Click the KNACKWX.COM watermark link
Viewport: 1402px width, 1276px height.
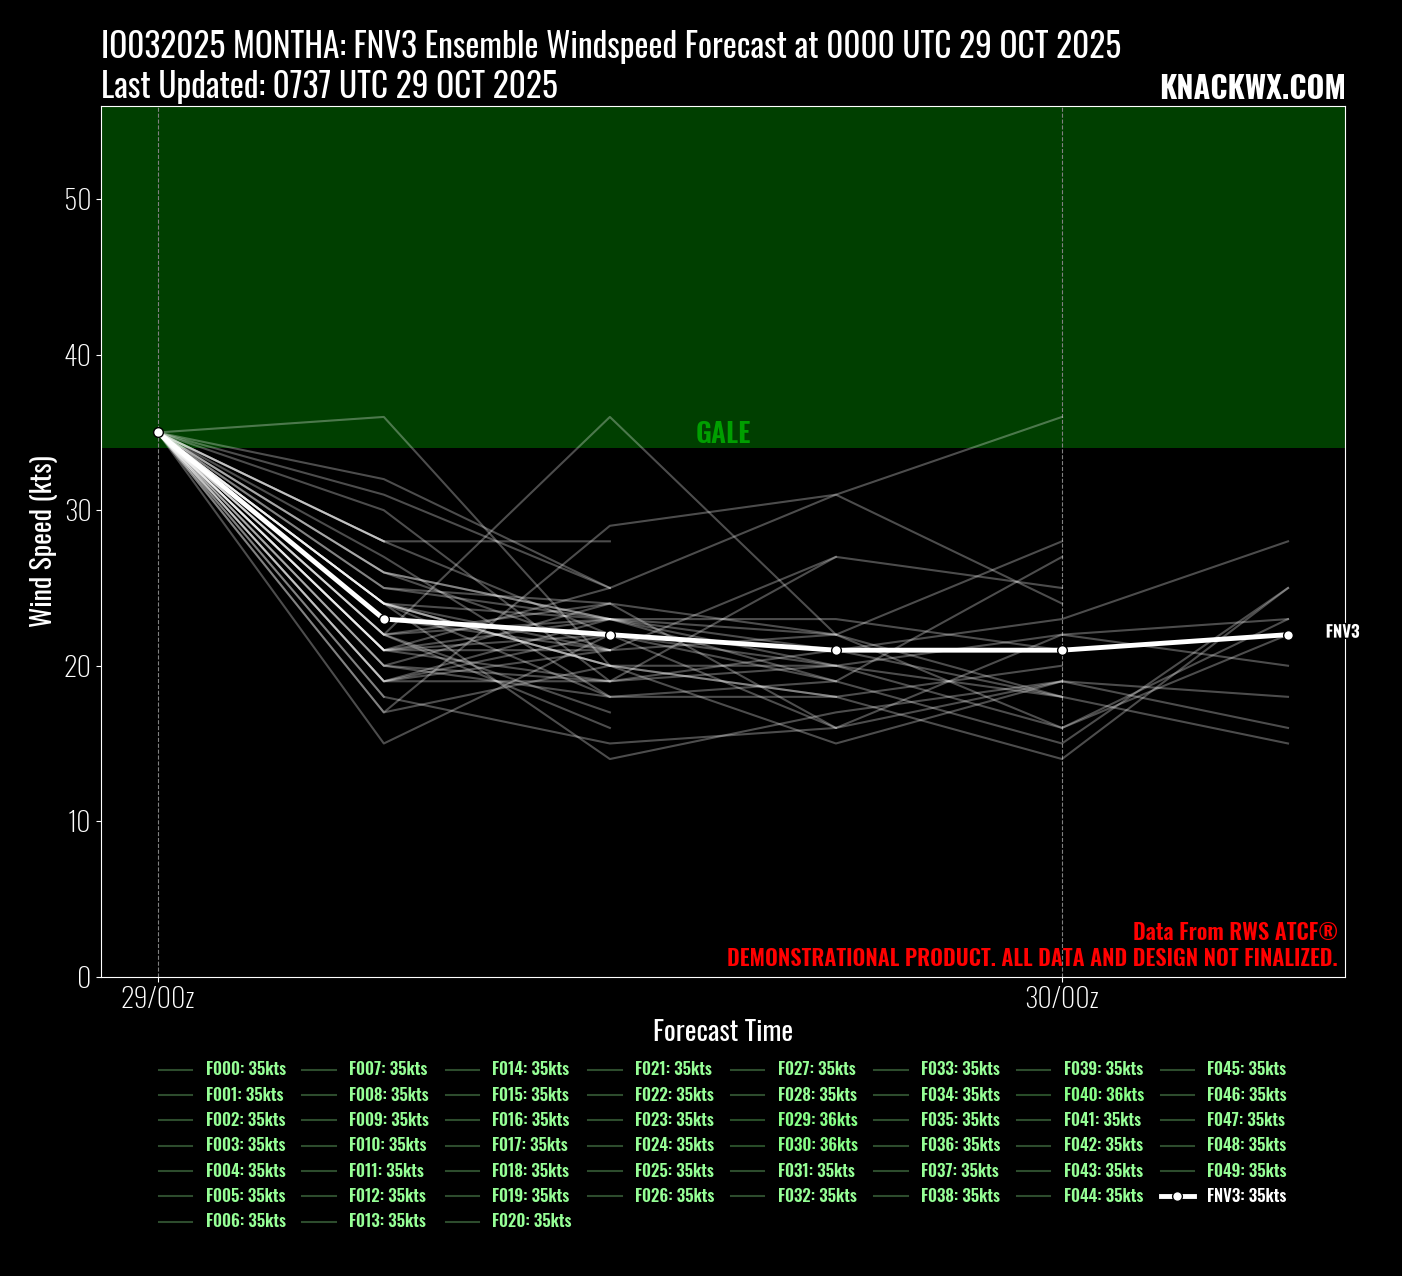(x=1252, y=88)
